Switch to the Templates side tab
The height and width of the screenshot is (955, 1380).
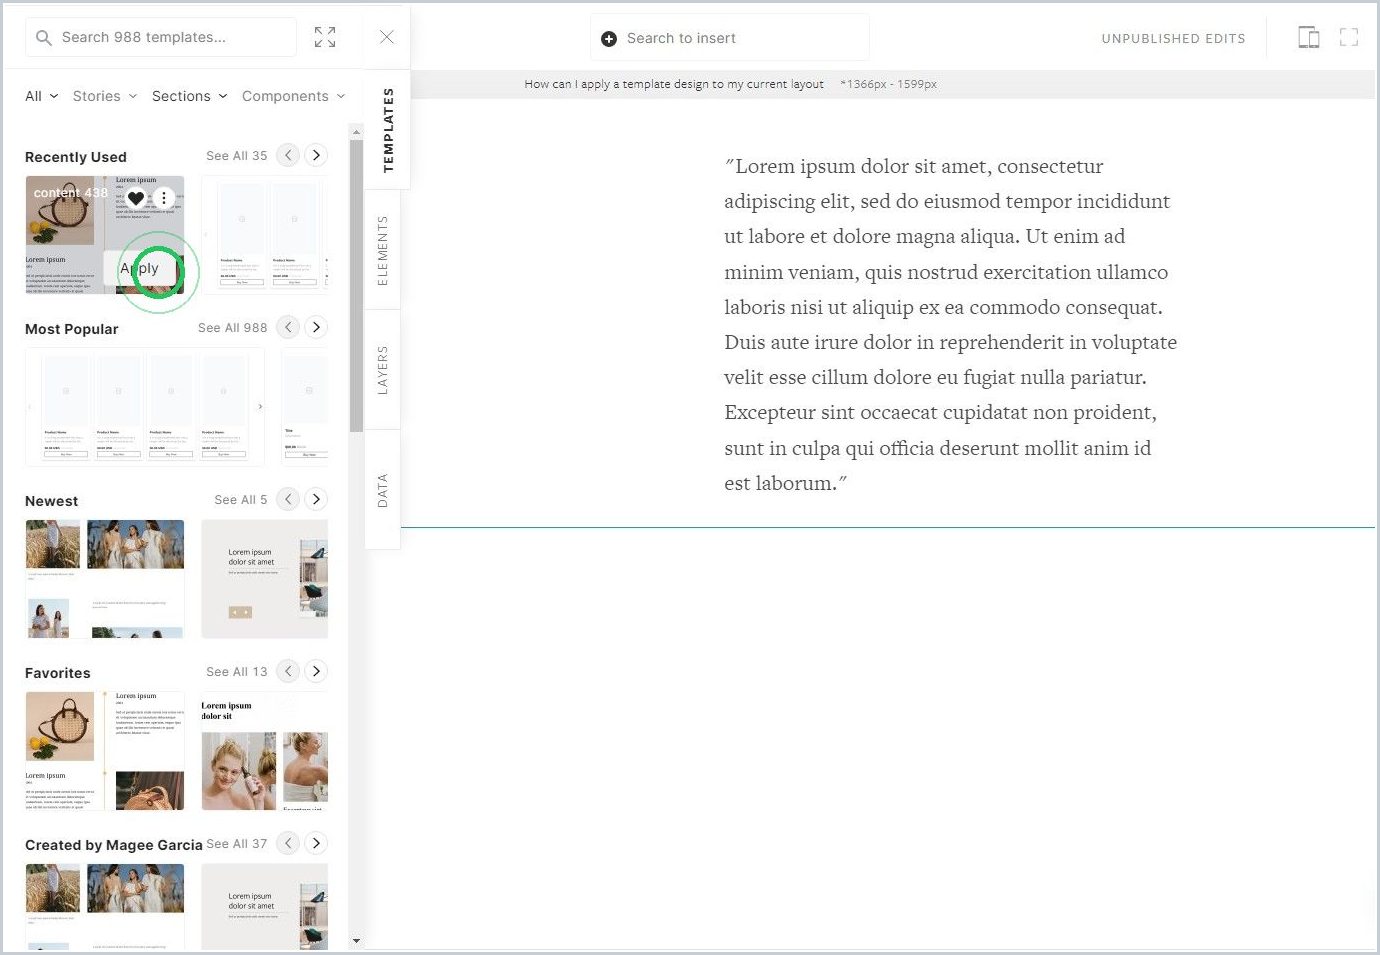tap(388, 130)
